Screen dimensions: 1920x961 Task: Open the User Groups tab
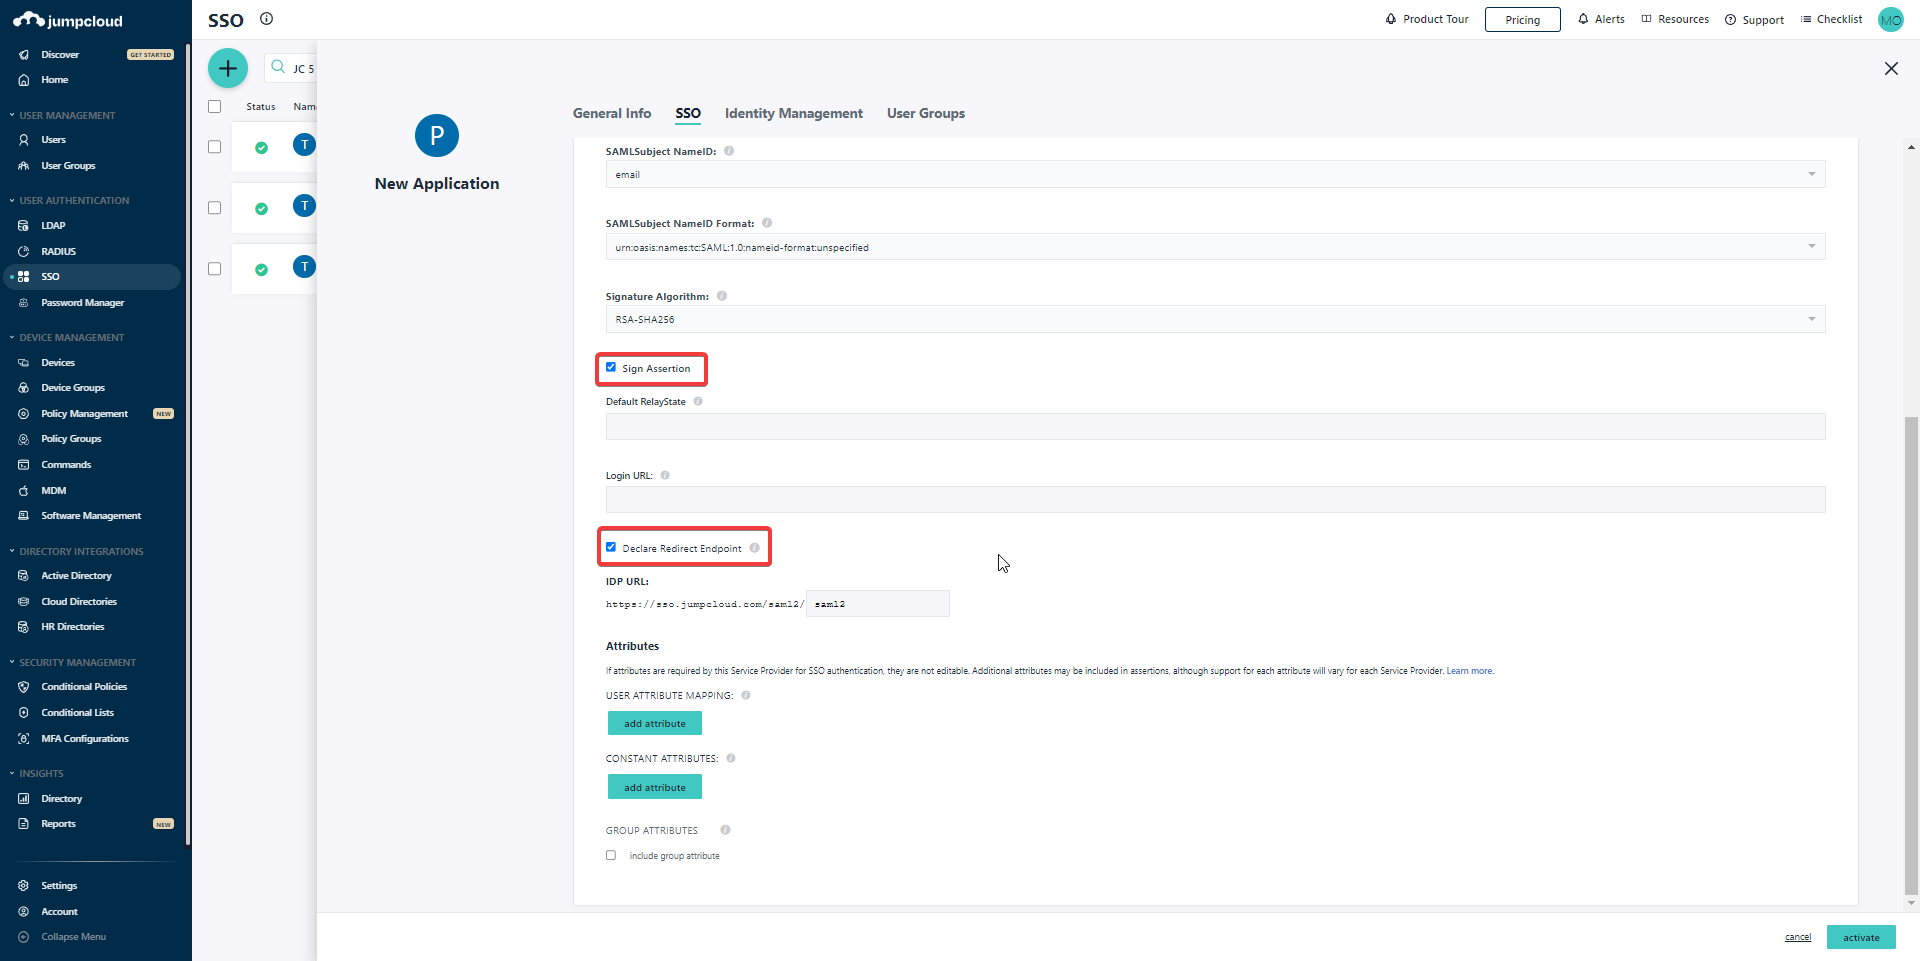coord(925,113)
